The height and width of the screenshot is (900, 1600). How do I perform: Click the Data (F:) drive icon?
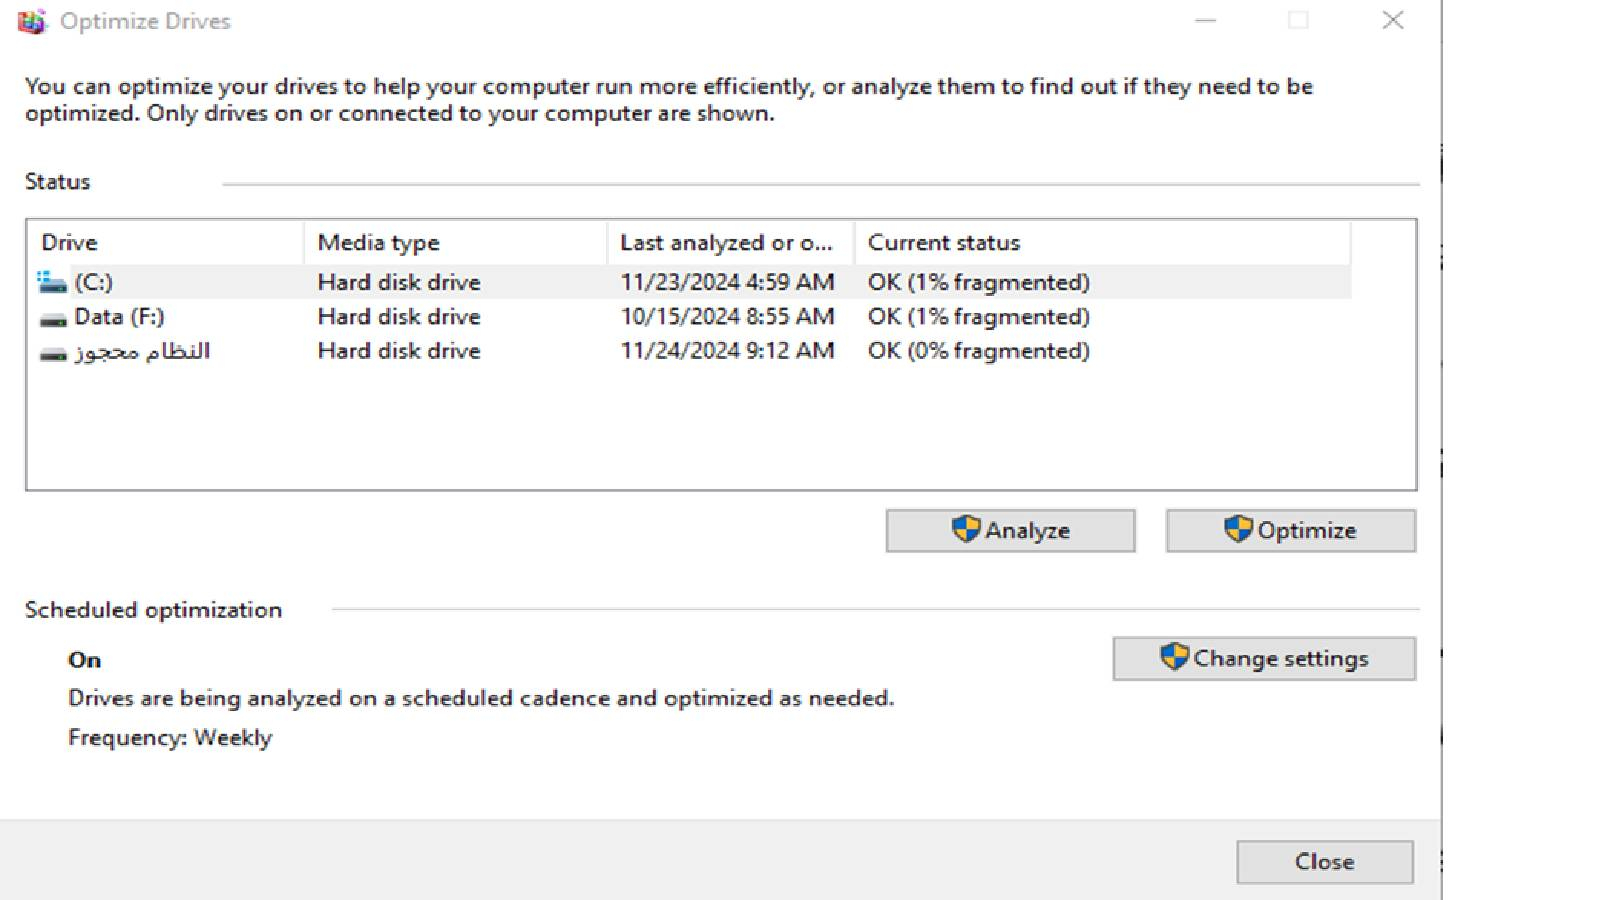point(53,319)
